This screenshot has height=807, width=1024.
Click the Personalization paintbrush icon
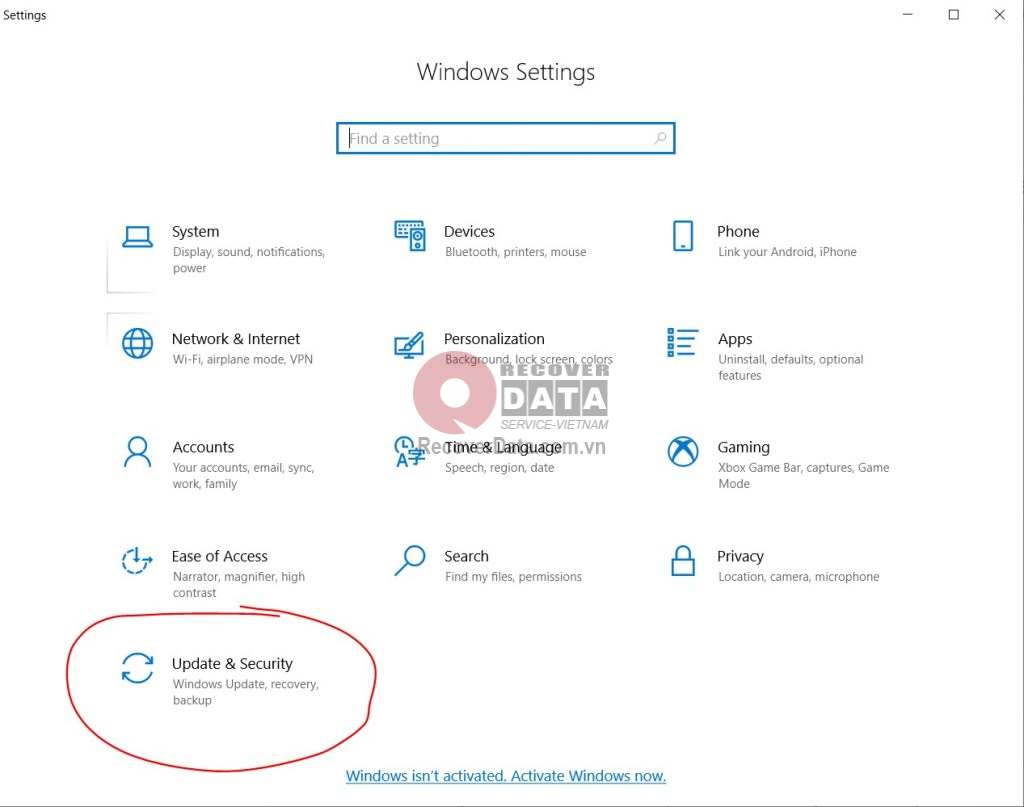pyautogui.click(x=409, y=345)
